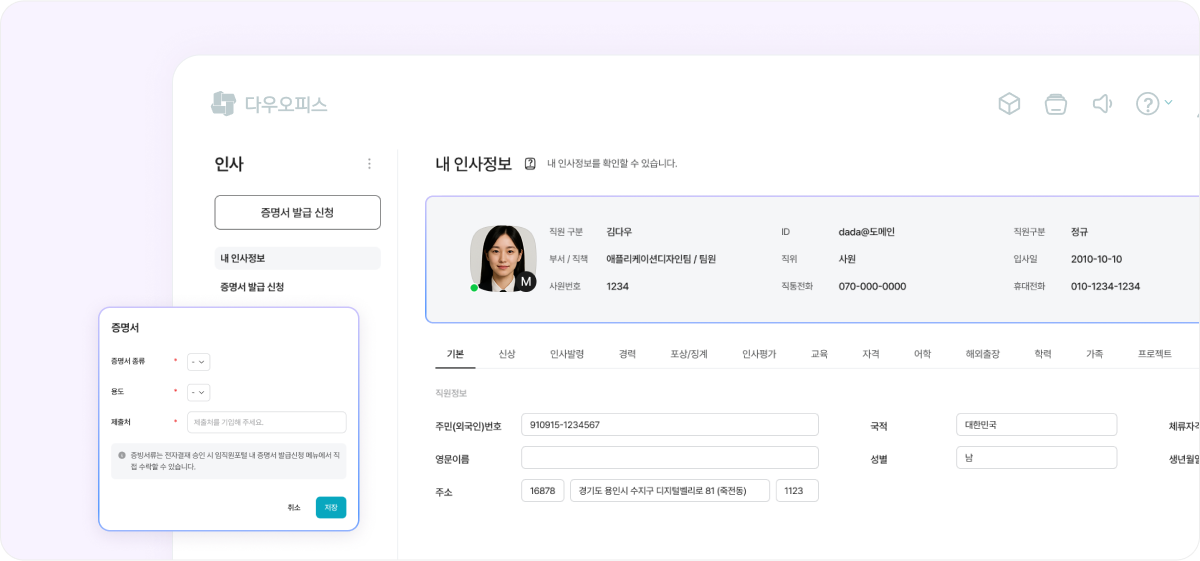Click the 직원구분 value 정규
The height and width of the screenshot is (561, 1200).
(1079, 232)
